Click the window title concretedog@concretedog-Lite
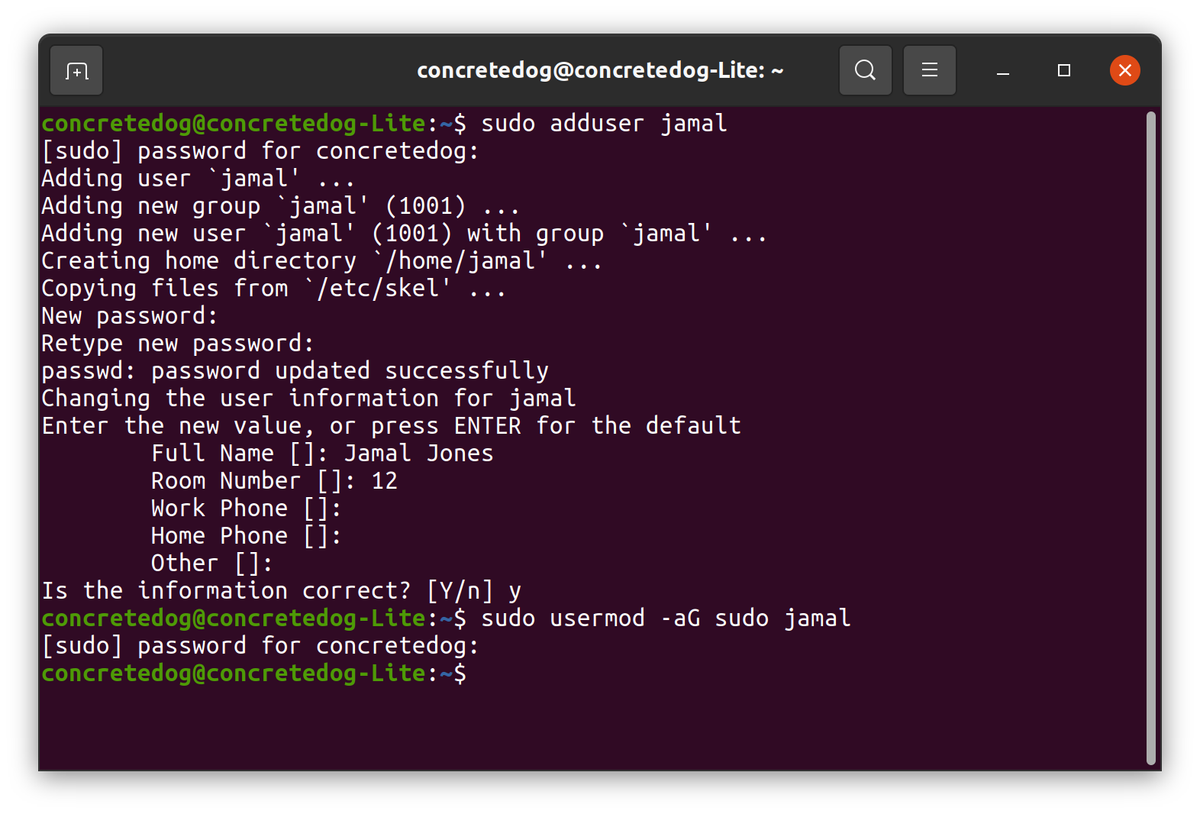Image resolution: width=1200 pixels, height=814 pixels. (599, 71)
